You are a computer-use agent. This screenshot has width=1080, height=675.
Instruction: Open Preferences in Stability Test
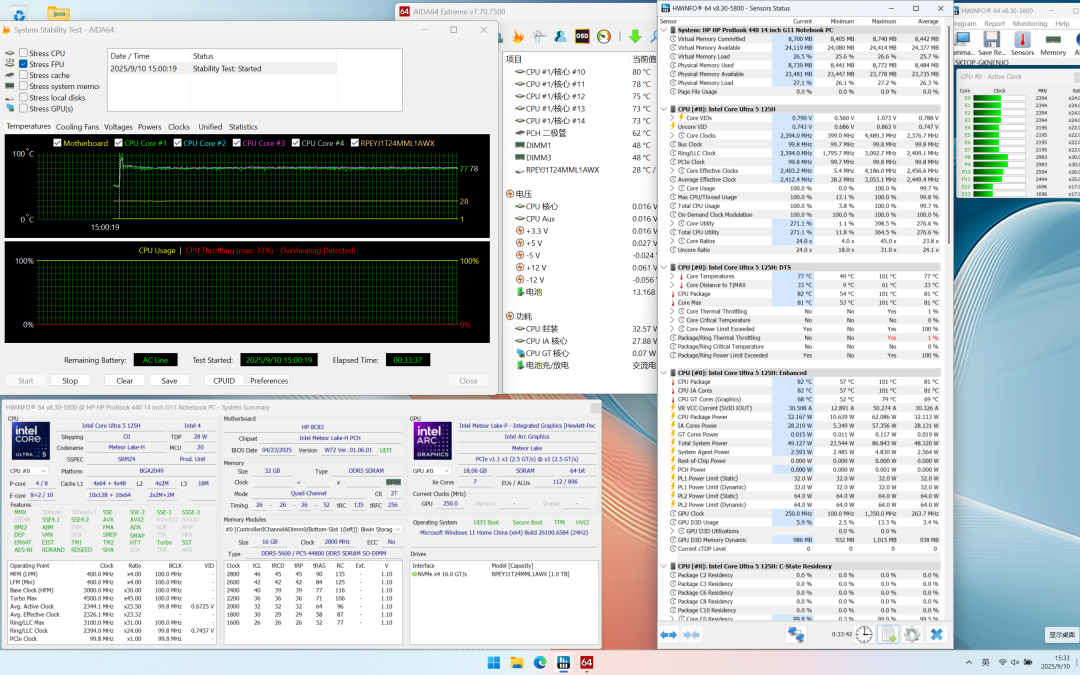pyautogui.click(x=269, y=381)
